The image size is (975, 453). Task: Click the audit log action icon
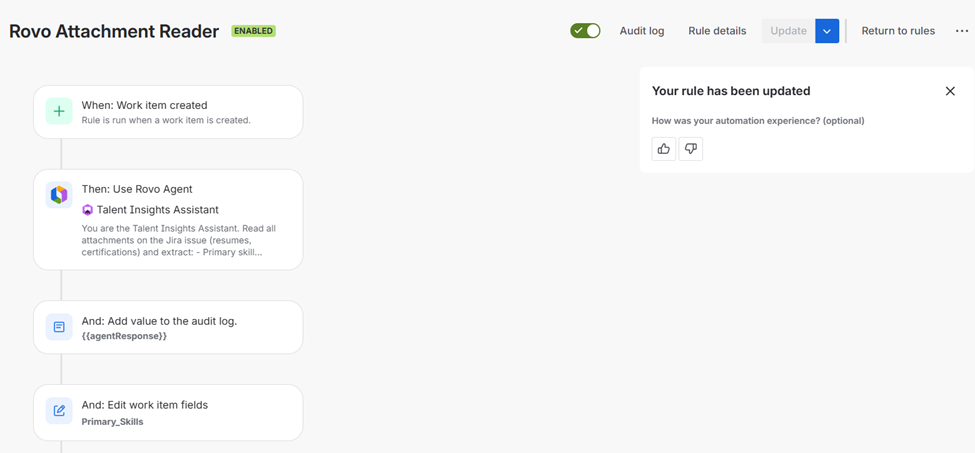(59, 327)
